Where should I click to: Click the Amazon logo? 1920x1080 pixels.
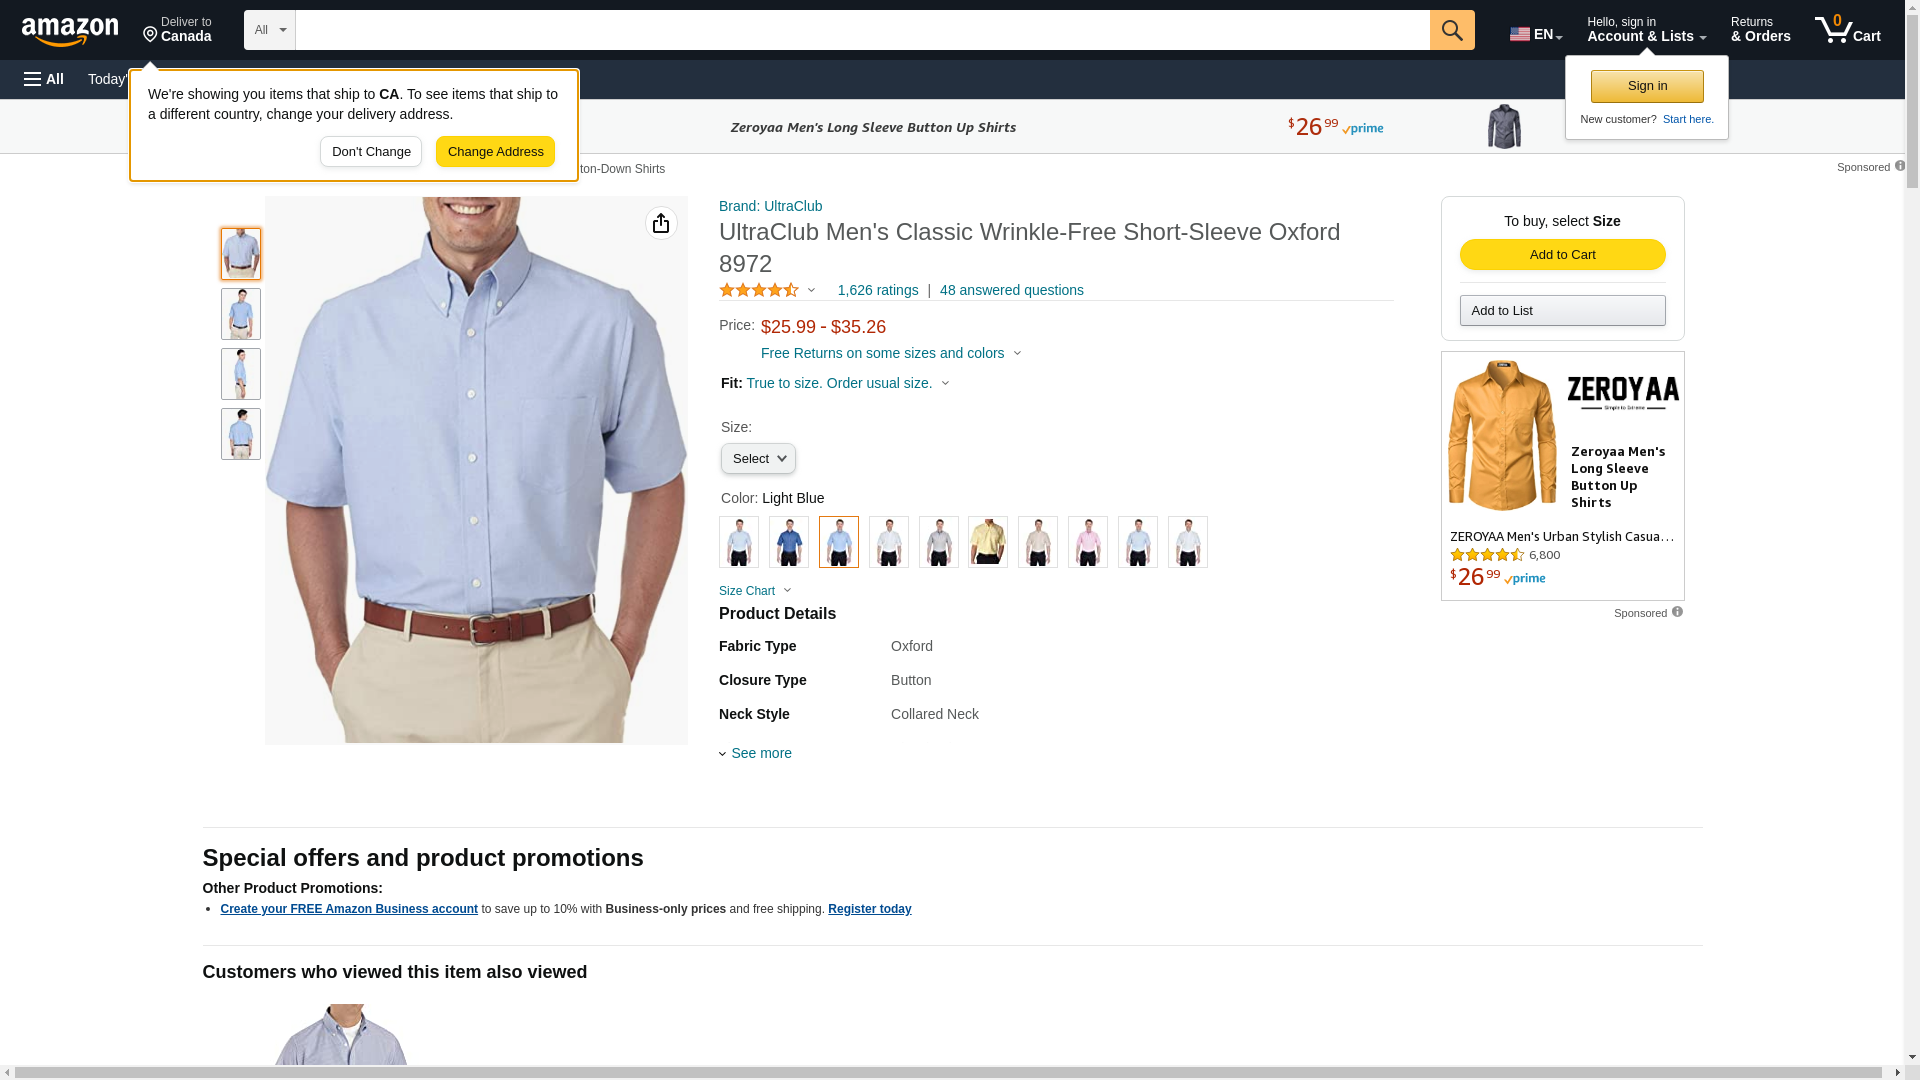pyautogui.click(x=70, y=31)
